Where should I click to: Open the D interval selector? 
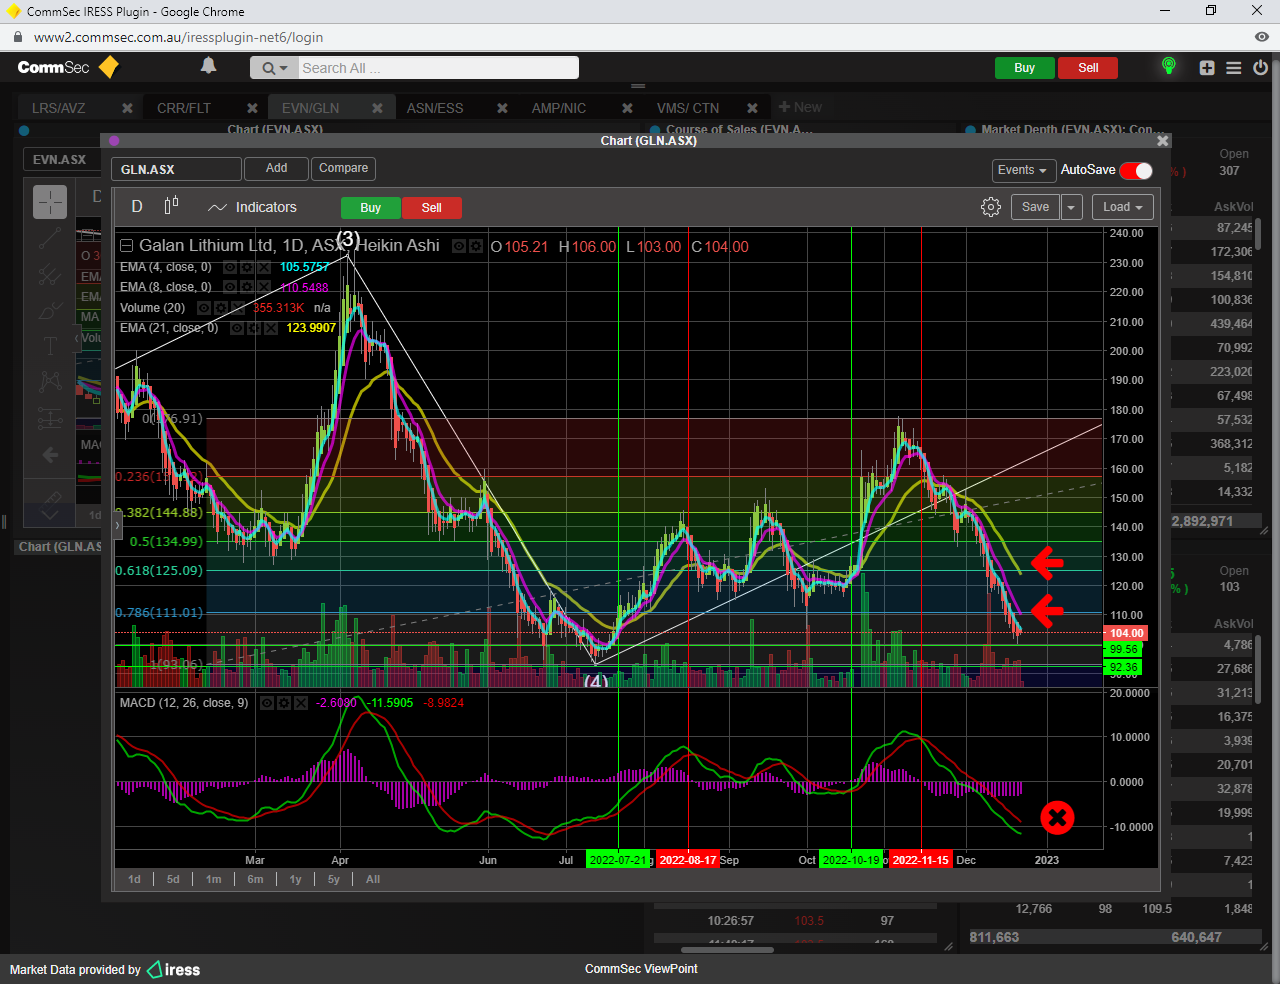pyautogui.click(x=137, y=207)
